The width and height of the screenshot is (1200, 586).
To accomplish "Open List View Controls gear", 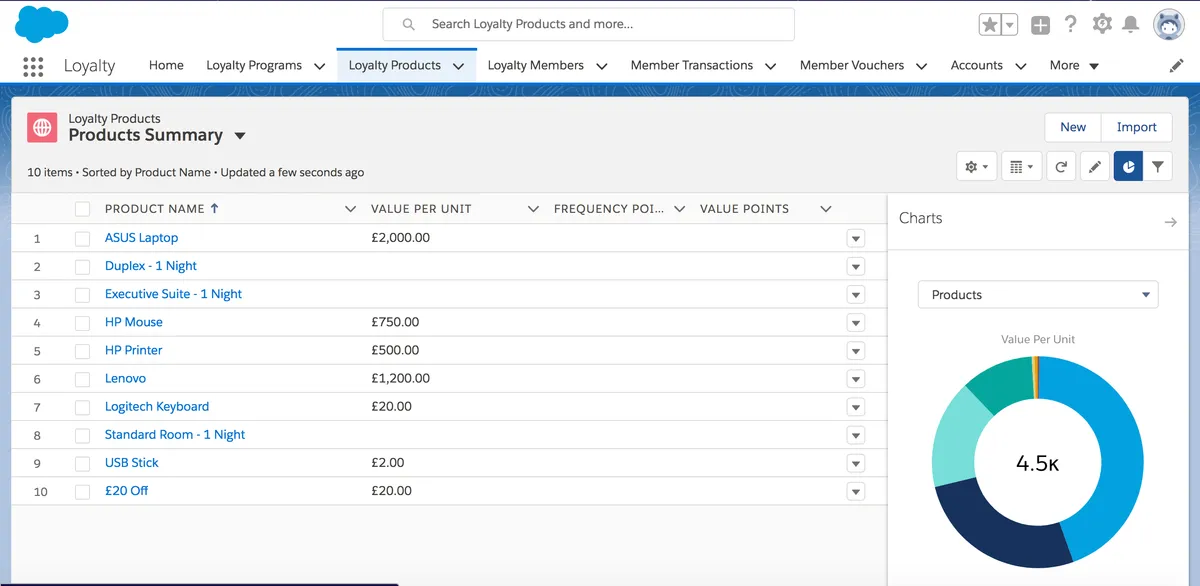I will point(976,167).
